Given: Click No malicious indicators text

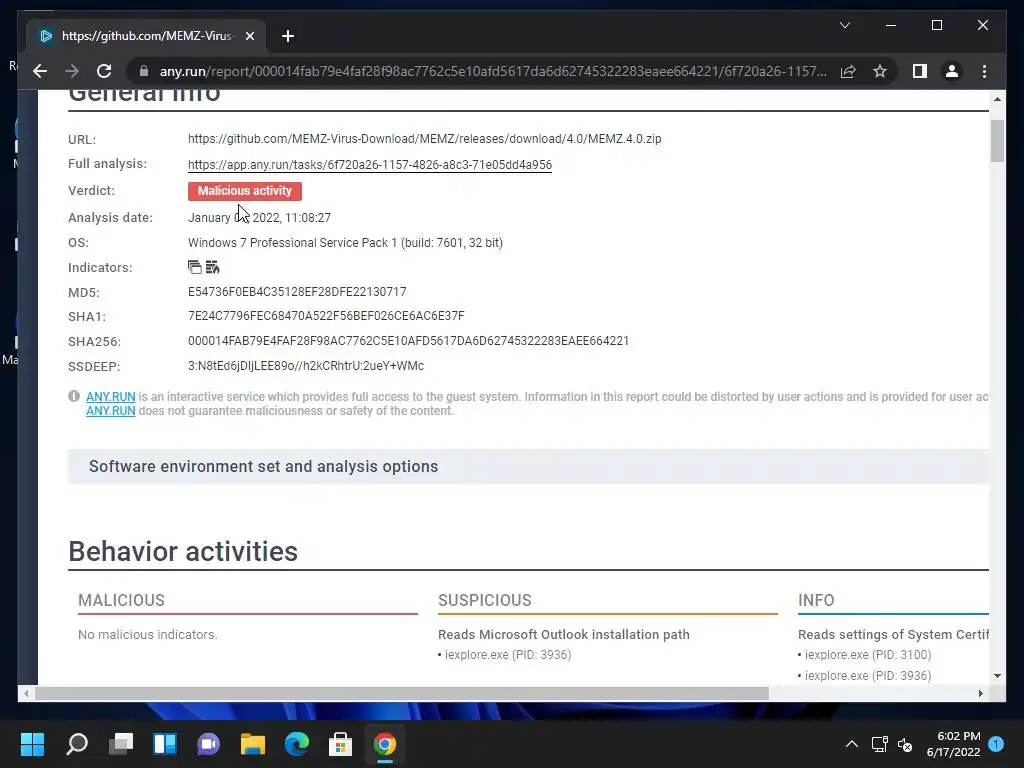Looking at the screenshot, I should (148, 634).
